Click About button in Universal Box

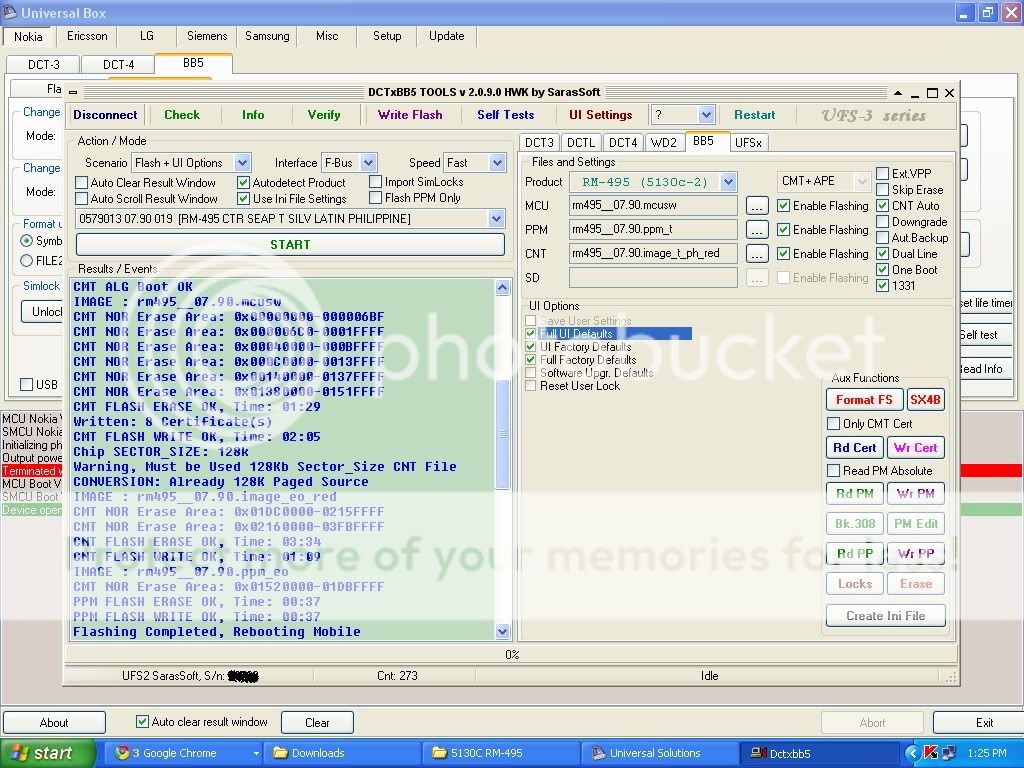pos(54,722)
